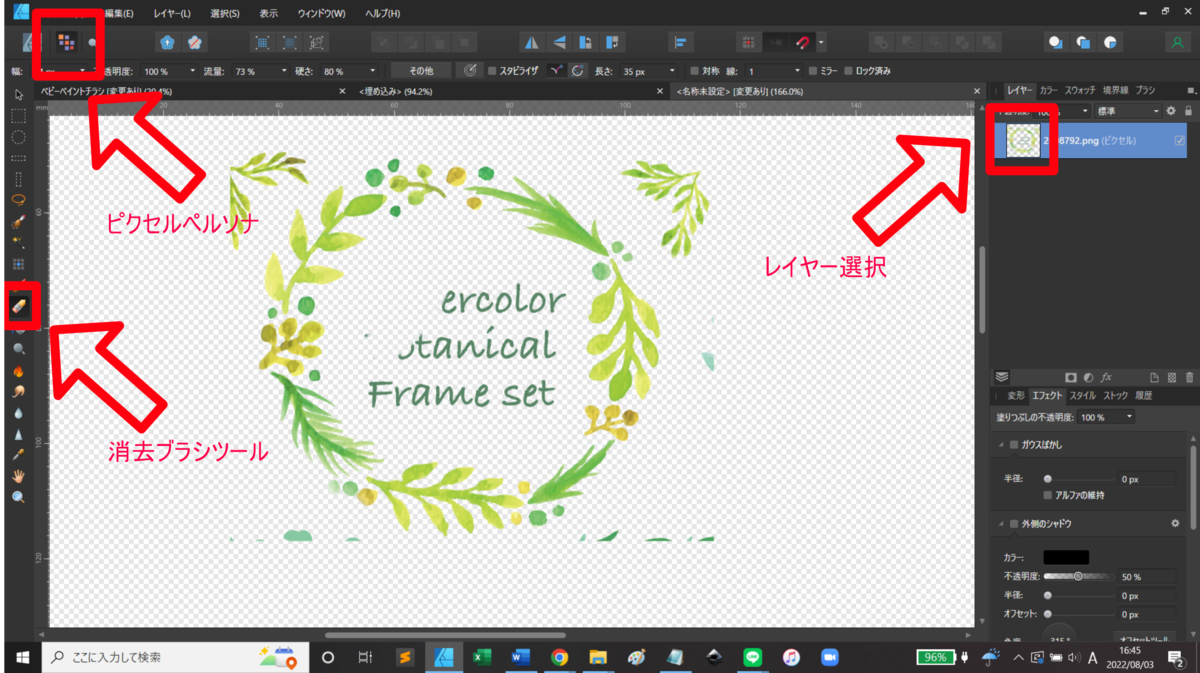Click the flip vertical toolbar icon
Image resolution: width=1200 pixels, height=673 pixels.
coord(559,43)
